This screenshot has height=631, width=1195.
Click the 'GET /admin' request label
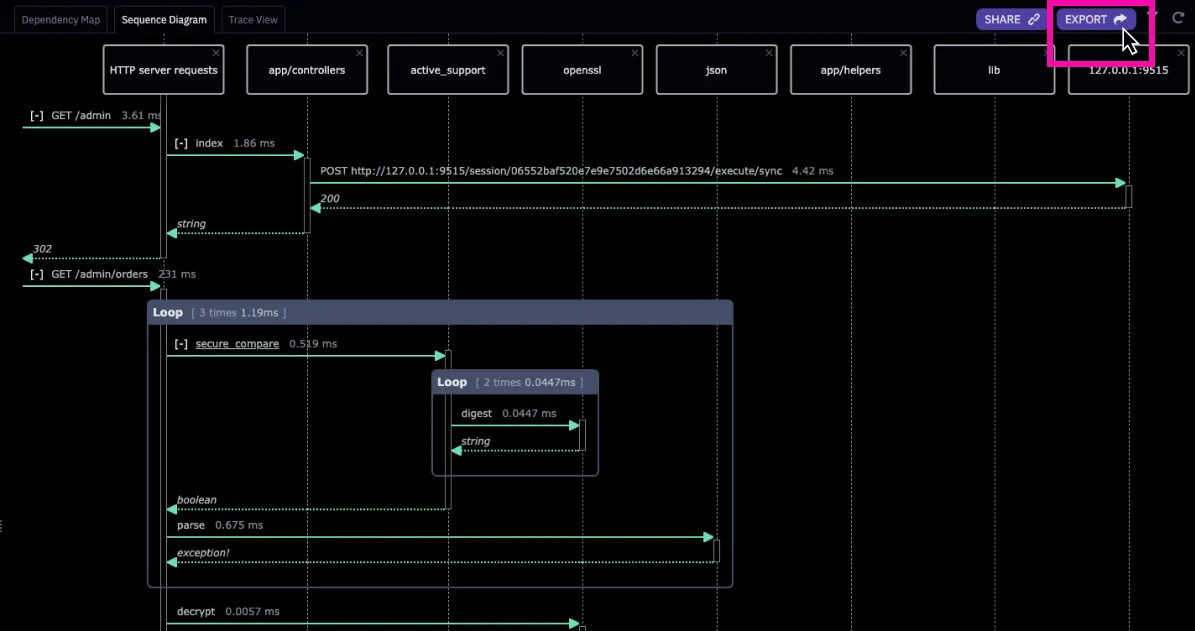click(x=81, y=116)
